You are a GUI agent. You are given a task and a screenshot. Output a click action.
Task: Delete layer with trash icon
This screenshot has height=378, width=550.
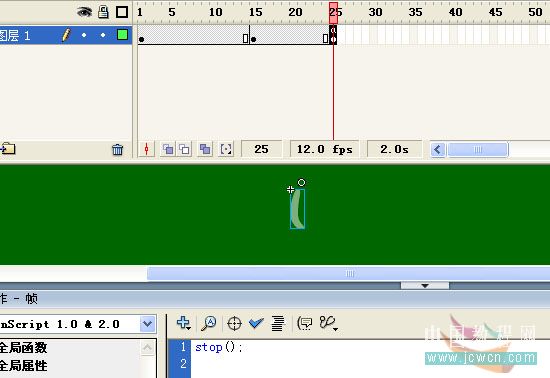click(x=118, y=150)
